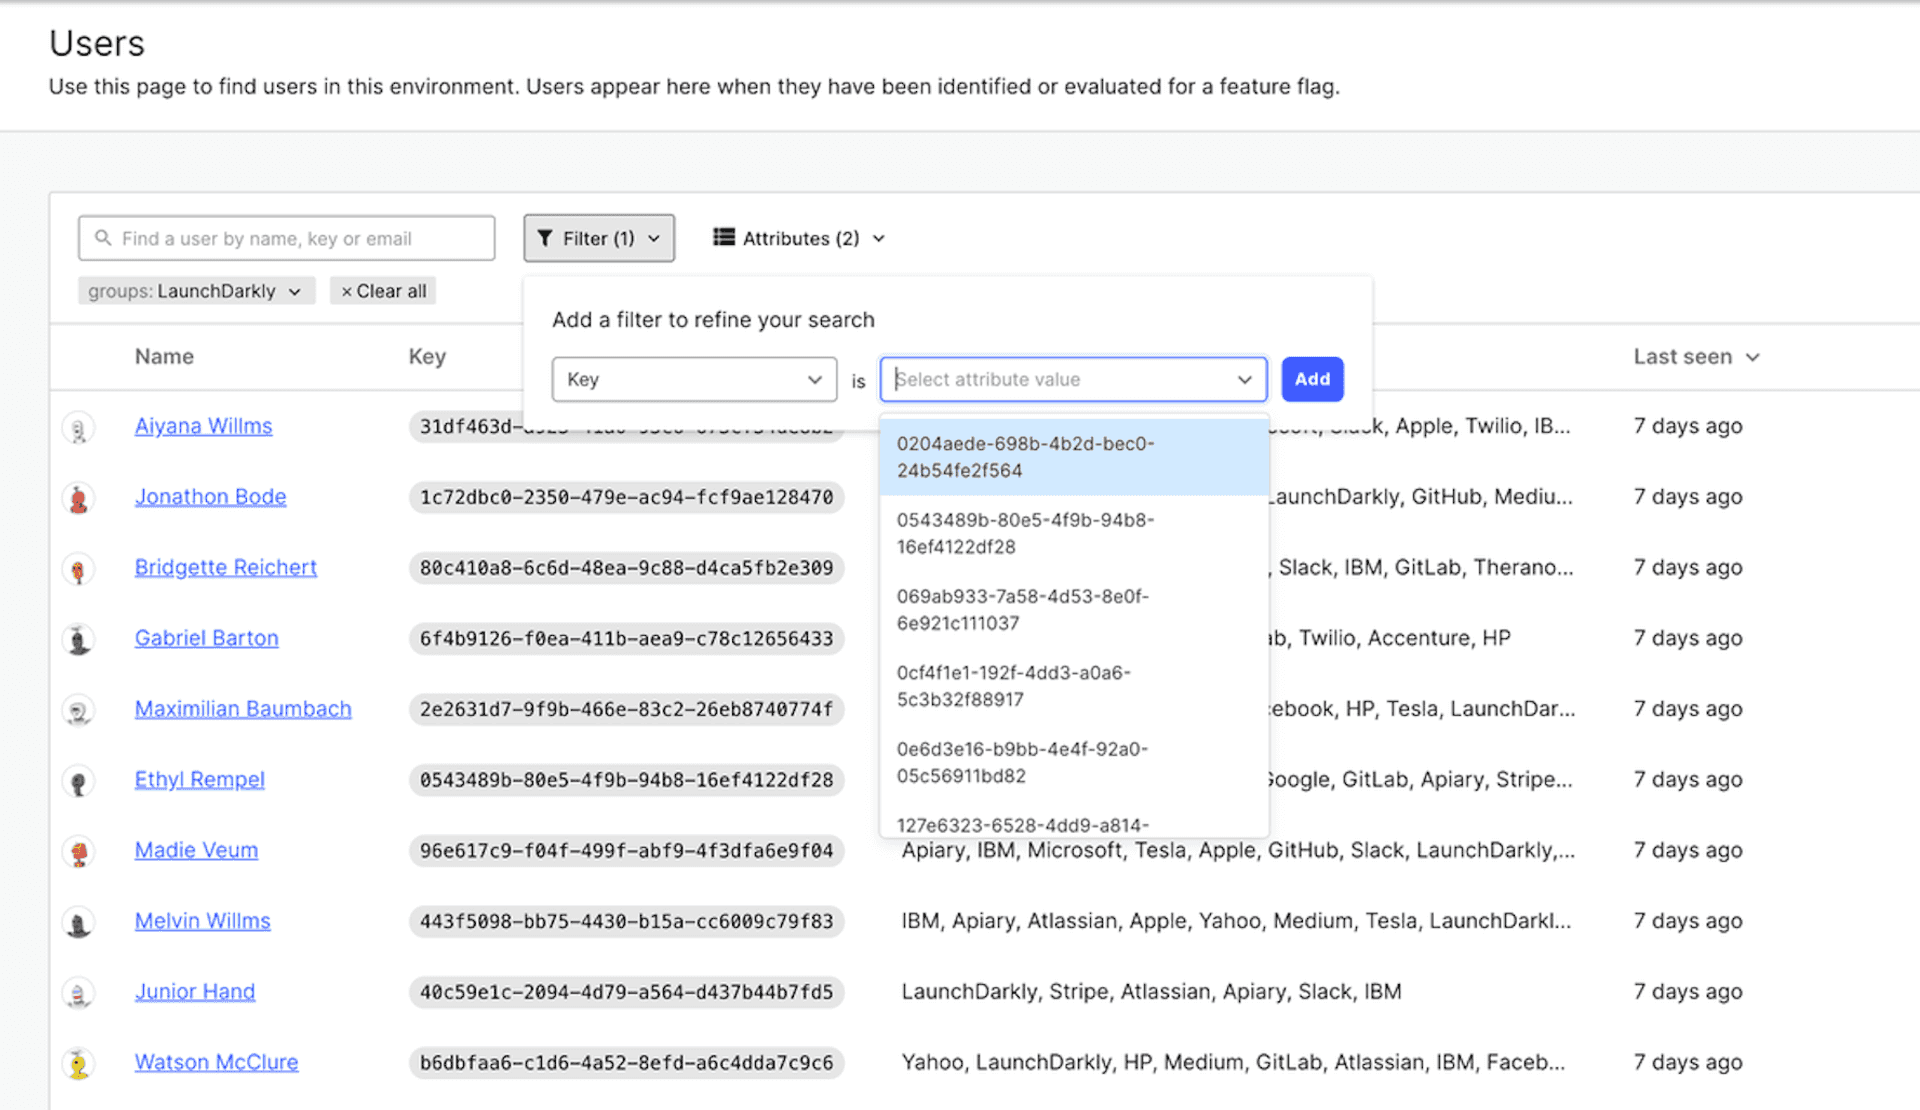The image size is (1920, 1110).
Task: Click Madie Veum's avatar icon
Action: tap(78, 852)
